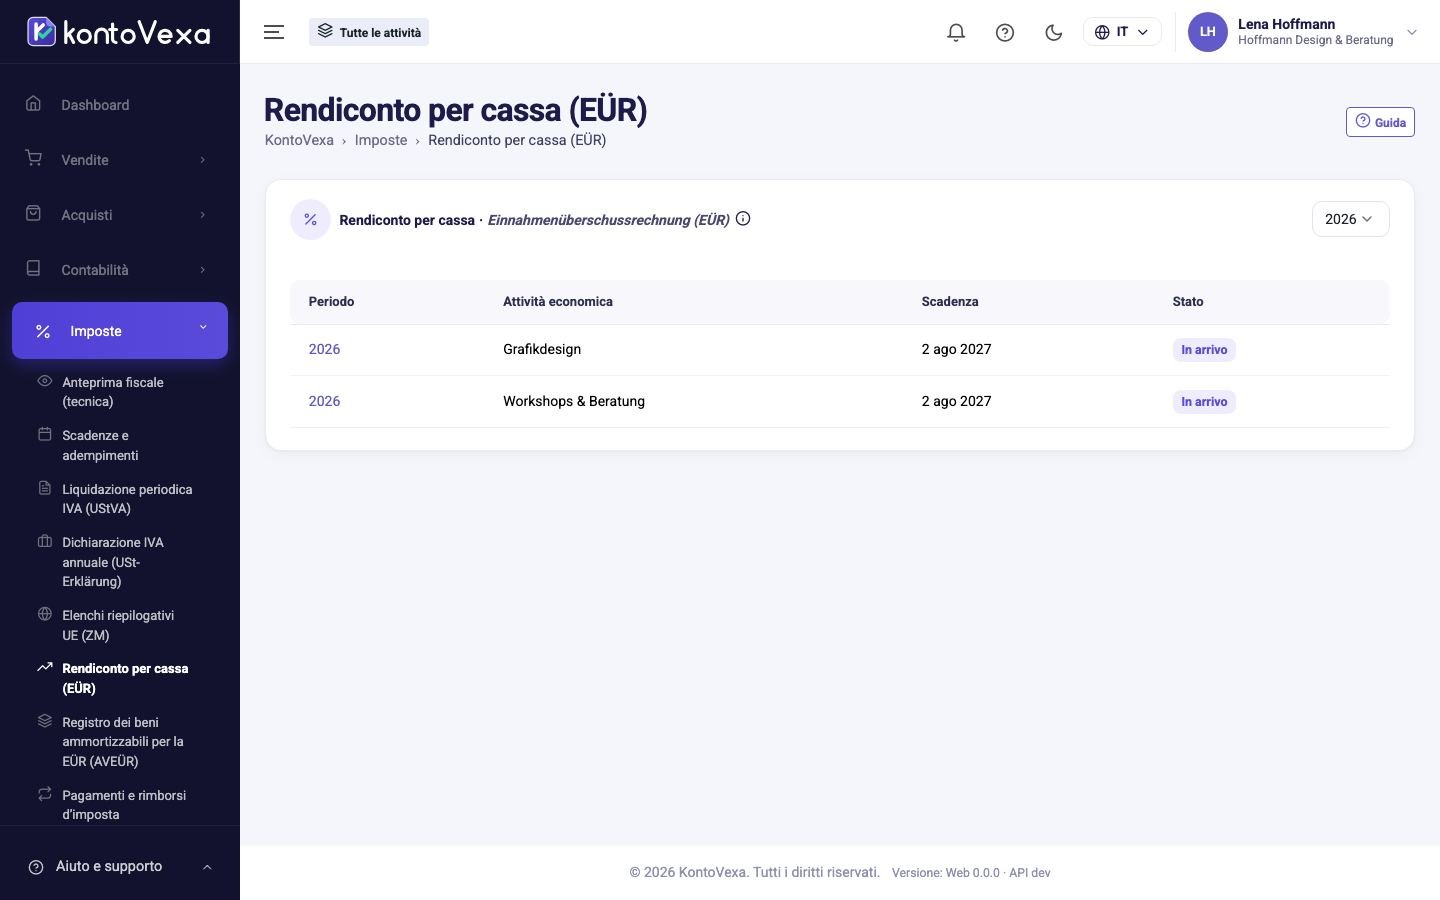Collapse the Imposte sidebar section
The image size is (1440, 900).
coord(120,330)
